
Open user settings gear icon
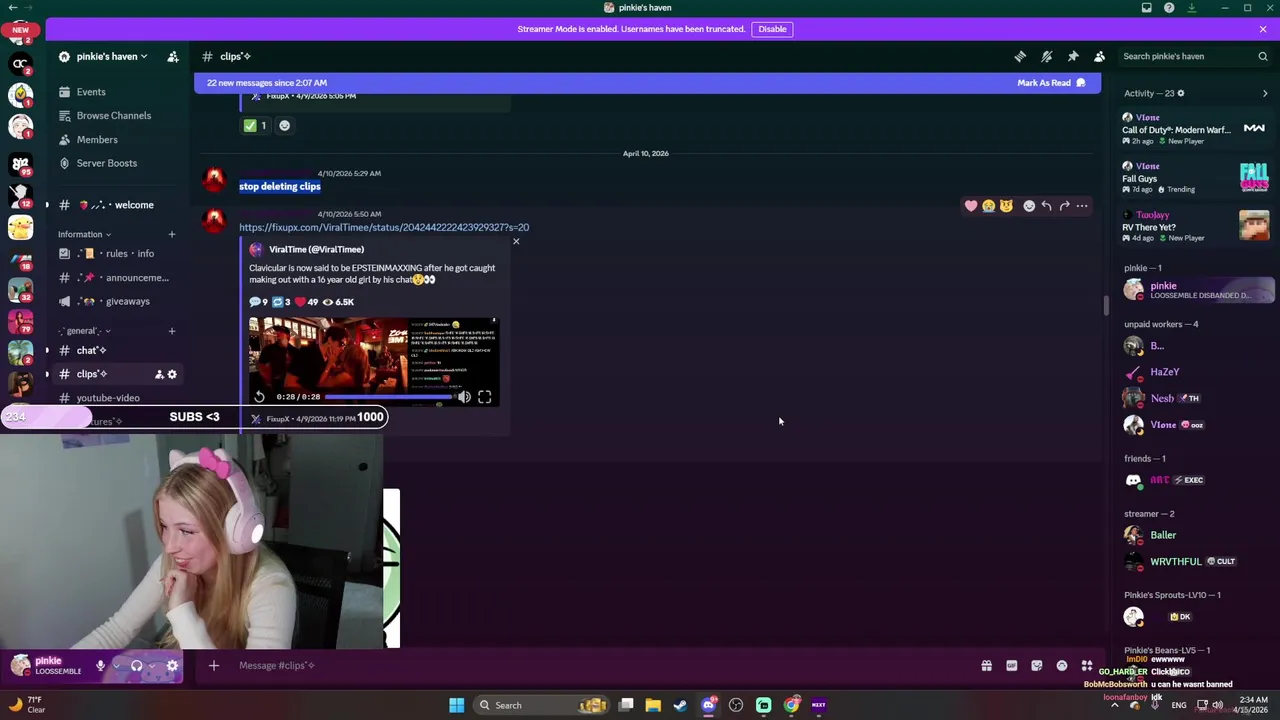pos(172,665)
